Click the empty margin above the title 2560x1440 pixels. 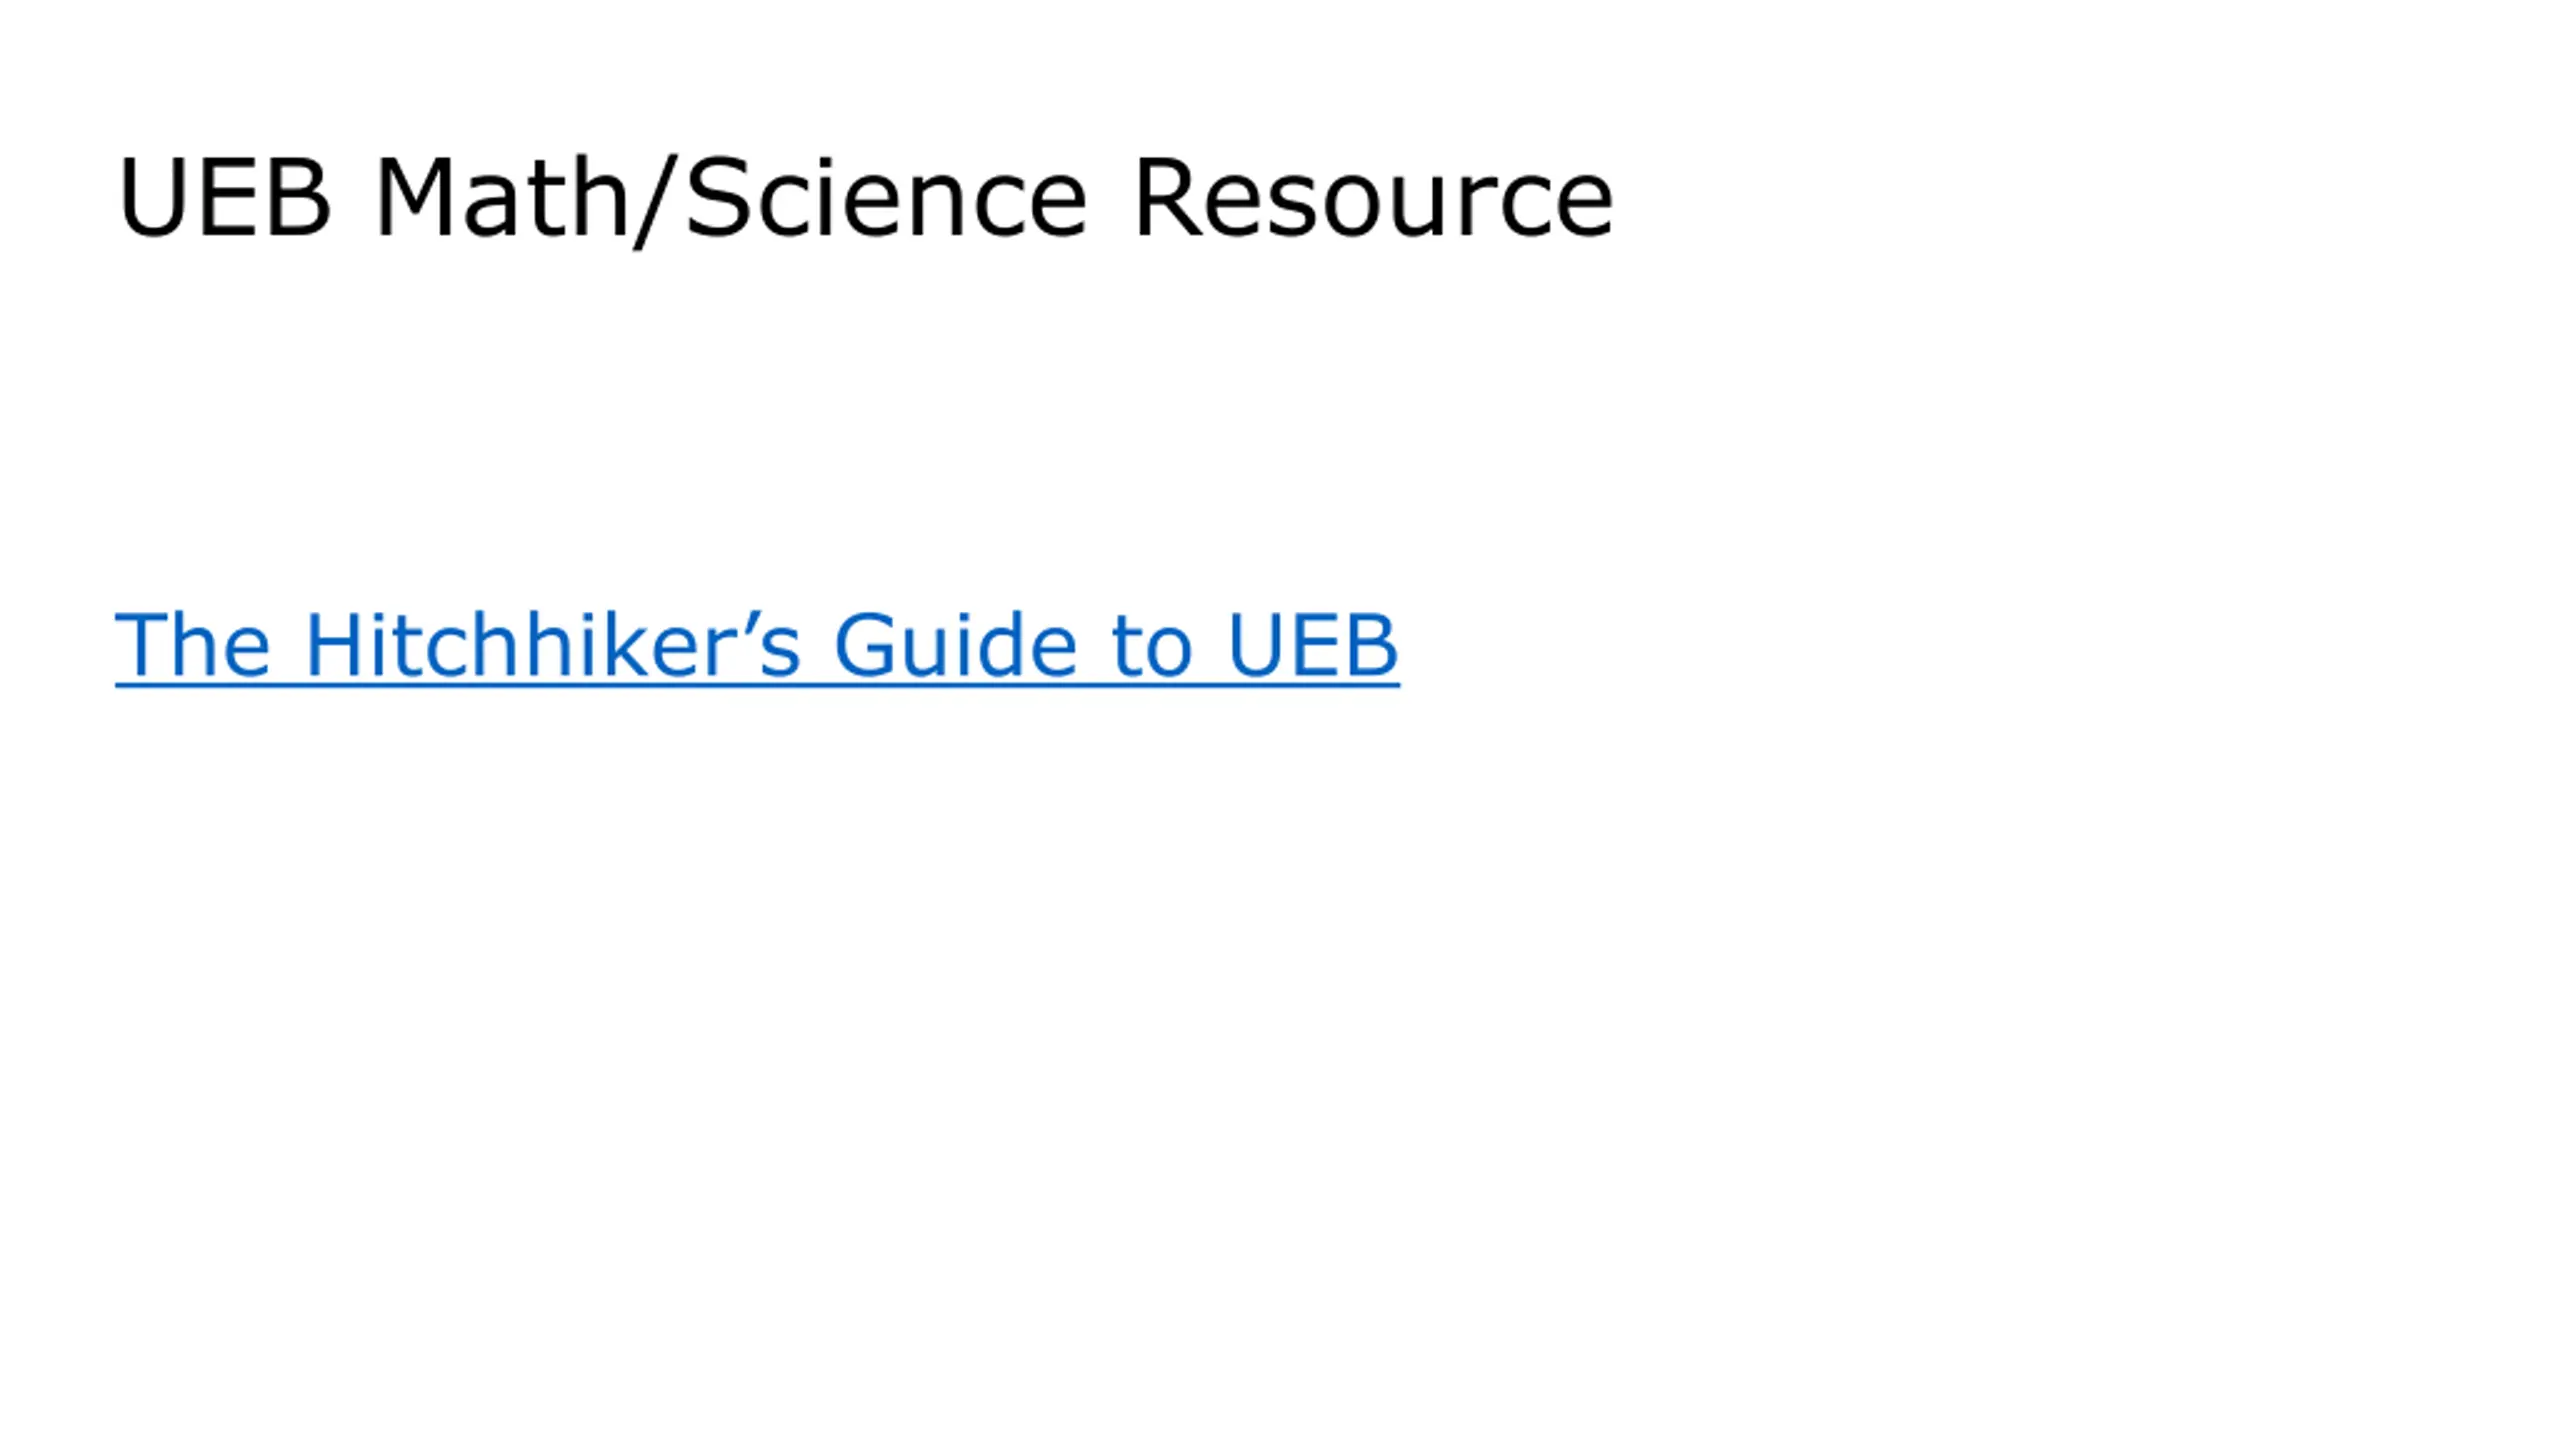[1280, 65]
